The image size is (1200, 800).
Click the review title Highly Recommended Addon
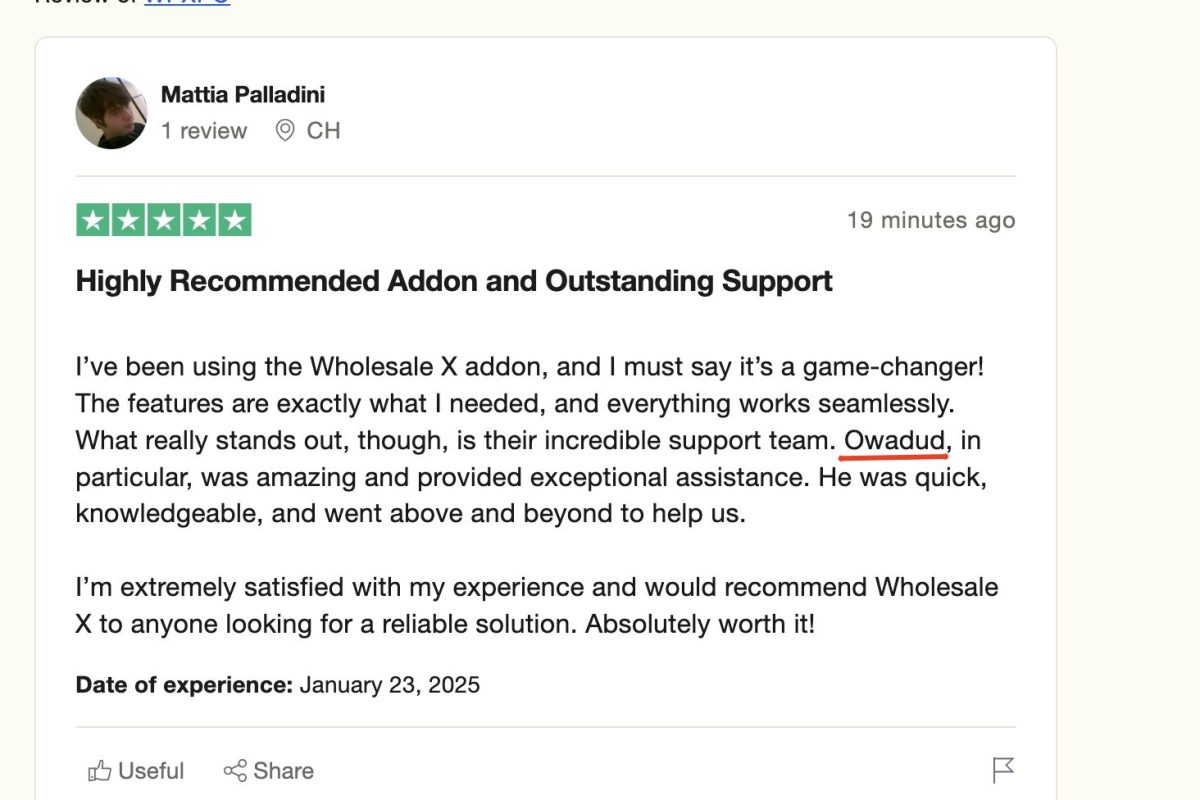coord(452,281)
